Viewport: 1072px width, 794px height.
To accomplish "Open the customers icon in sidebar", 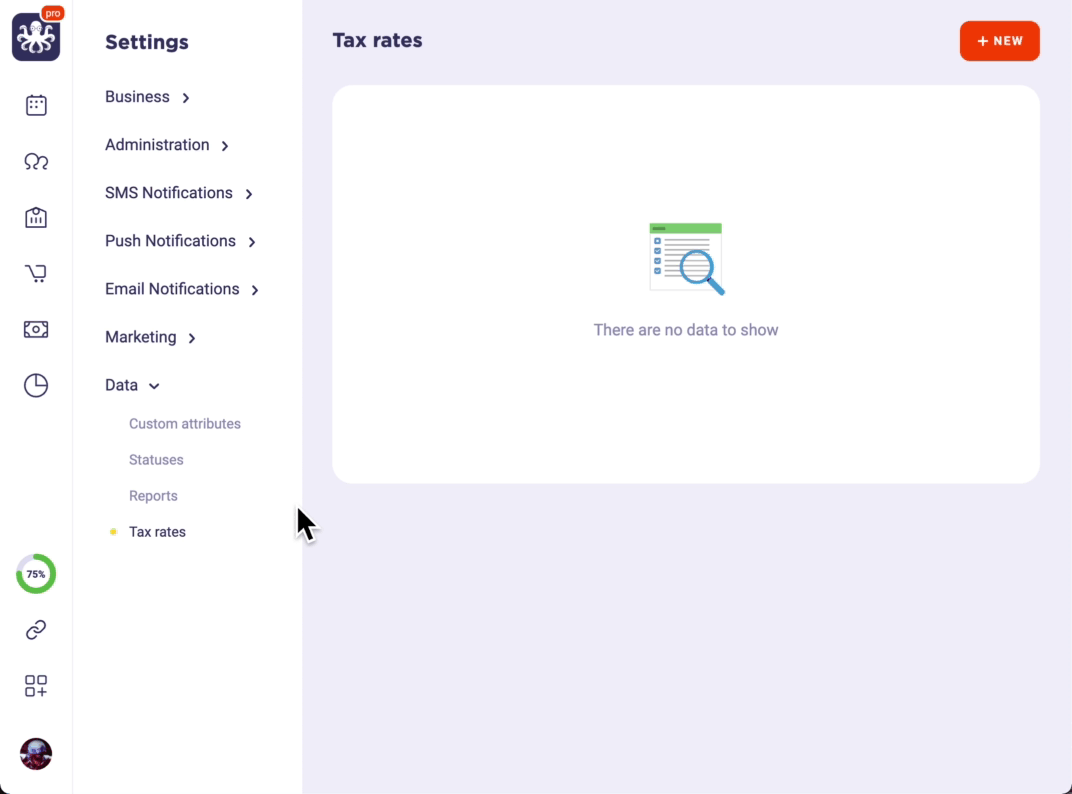I will coord(36,161).
